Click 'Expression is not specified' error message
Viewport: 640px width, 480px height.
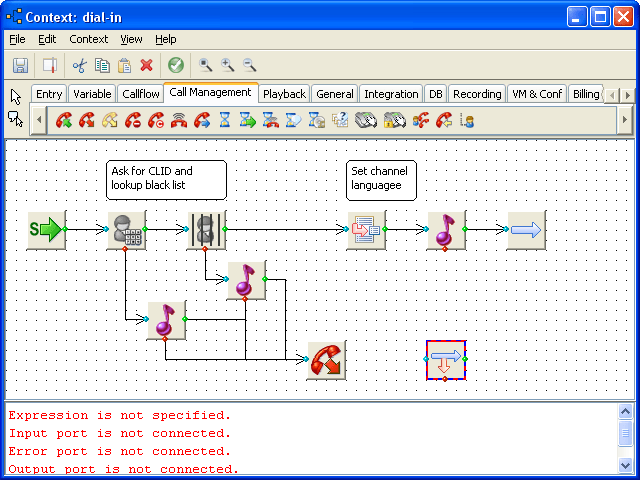click(x=120, y=415)
